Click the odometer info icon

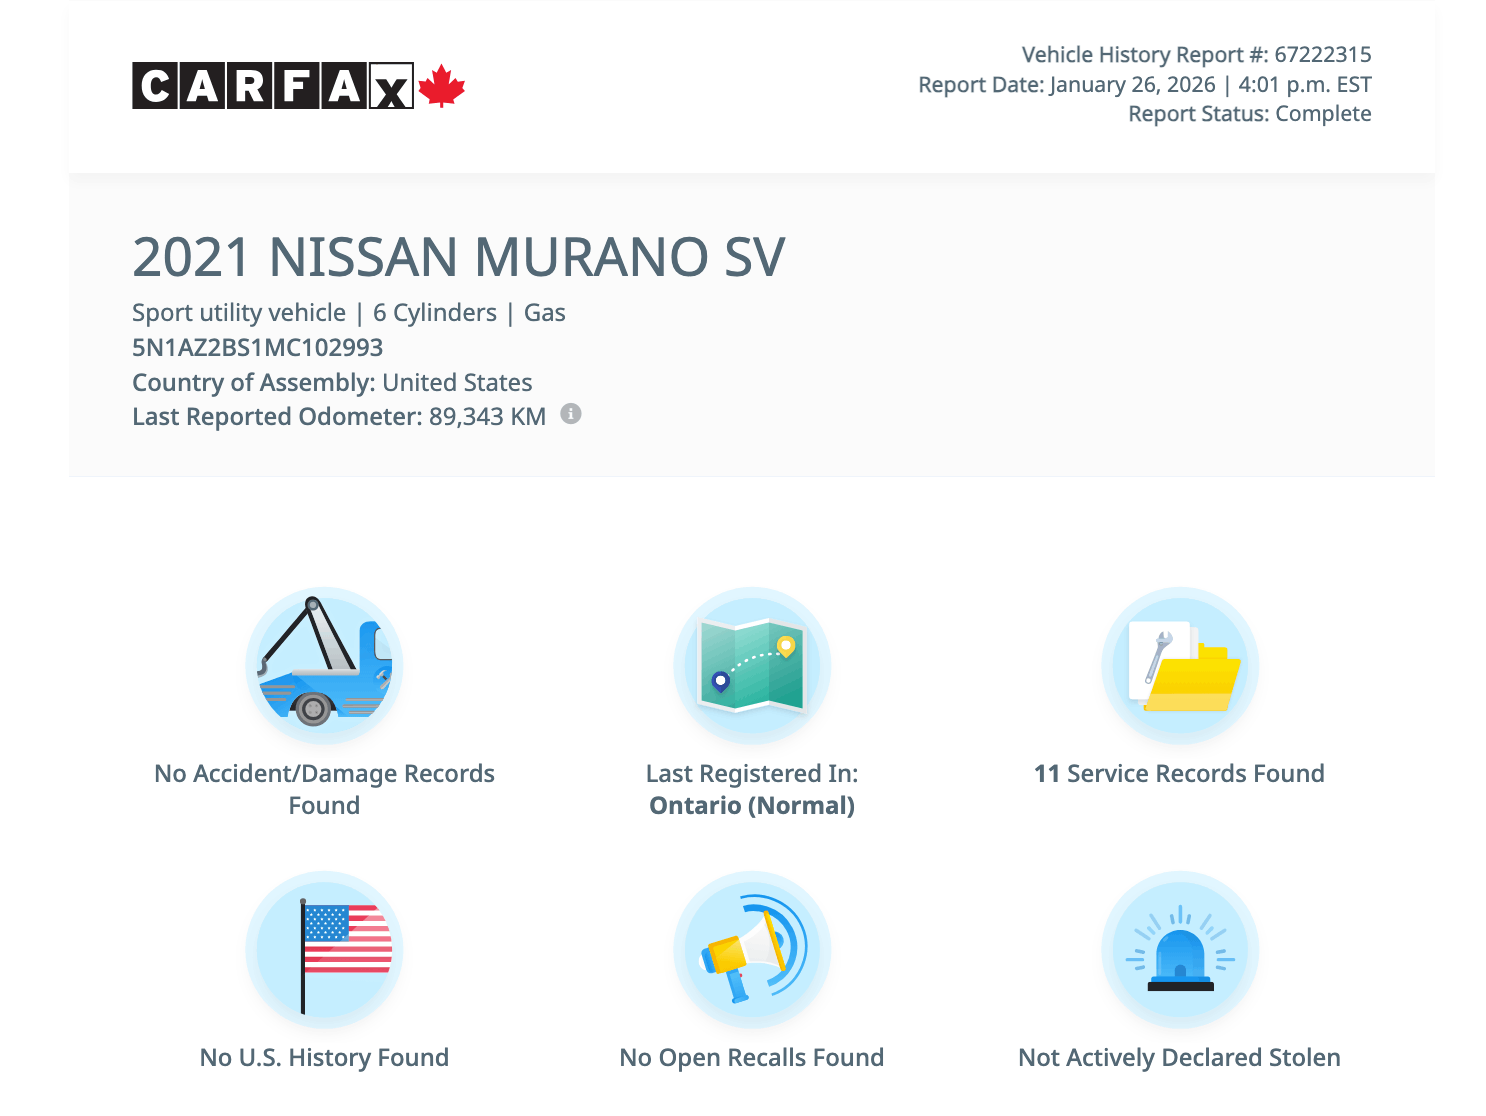tap(570, 414)
